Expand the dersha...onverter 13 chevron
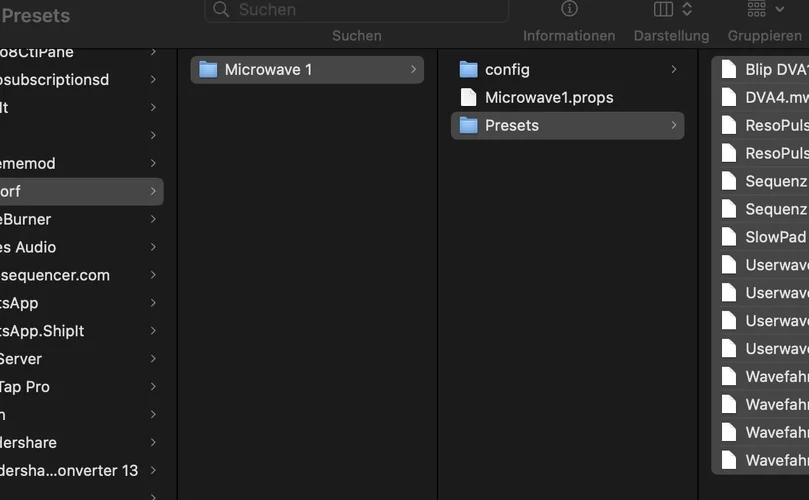The width and height of the screenshot is (809, 500). point(153,470)
